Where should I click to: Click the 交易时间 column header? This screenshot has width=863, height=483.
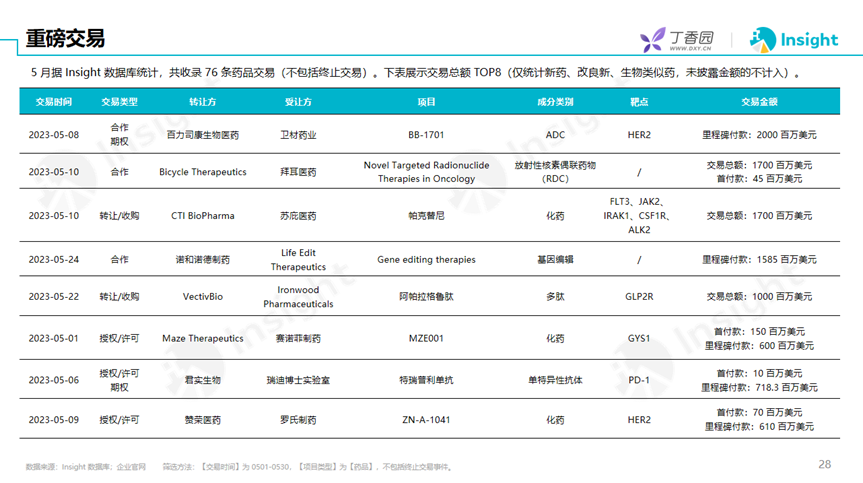53,102
